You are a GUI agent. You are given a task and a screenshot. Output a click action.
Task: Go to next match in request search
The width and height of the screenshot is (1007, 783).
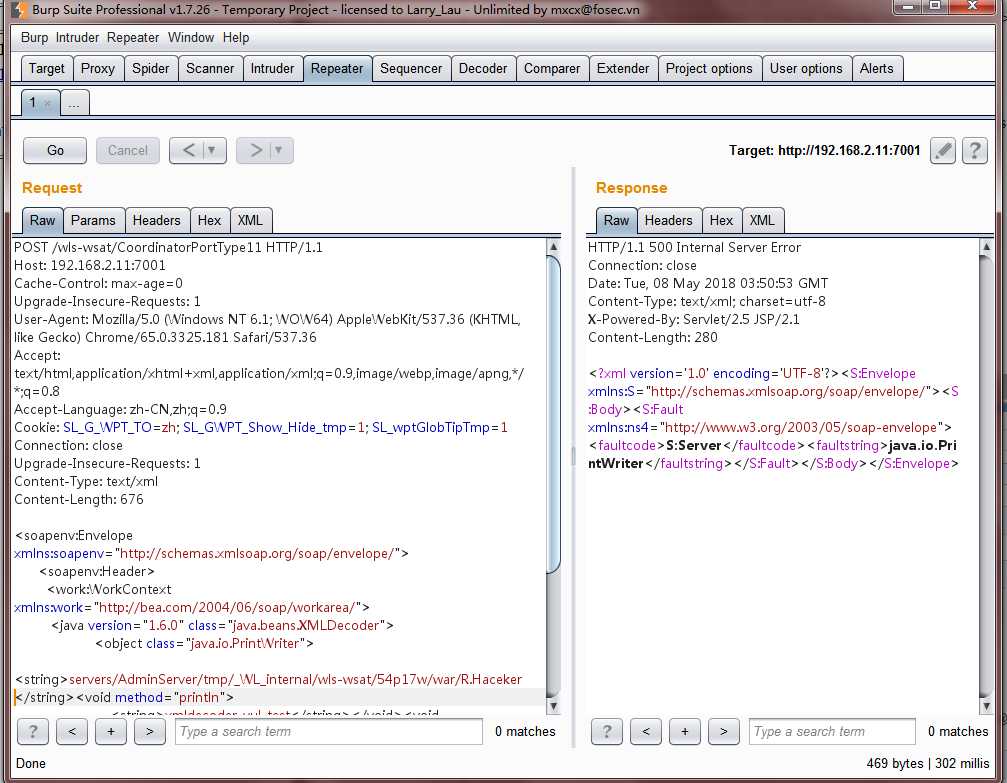point(150,732)
